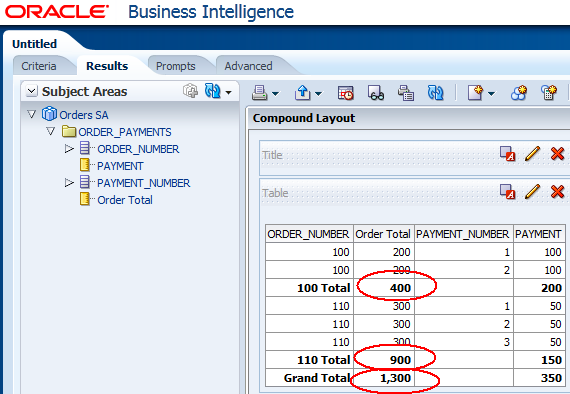Click the Compound Layout header

[304, 118]
